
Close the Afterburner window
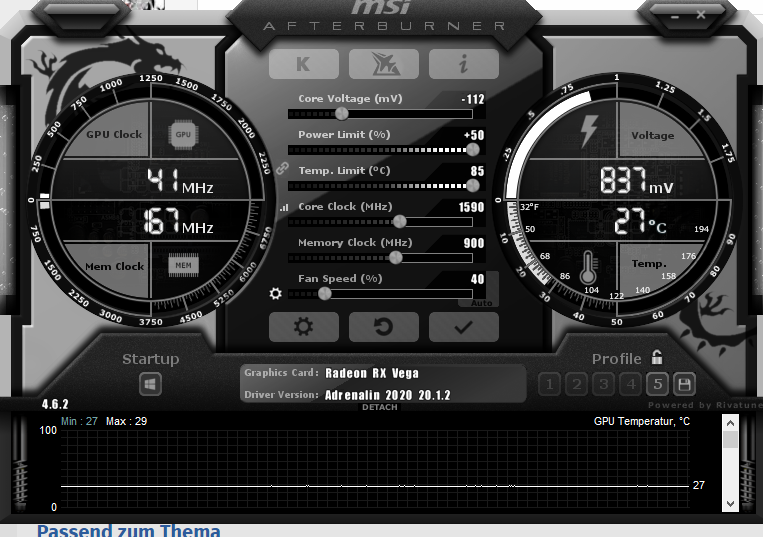701,15
